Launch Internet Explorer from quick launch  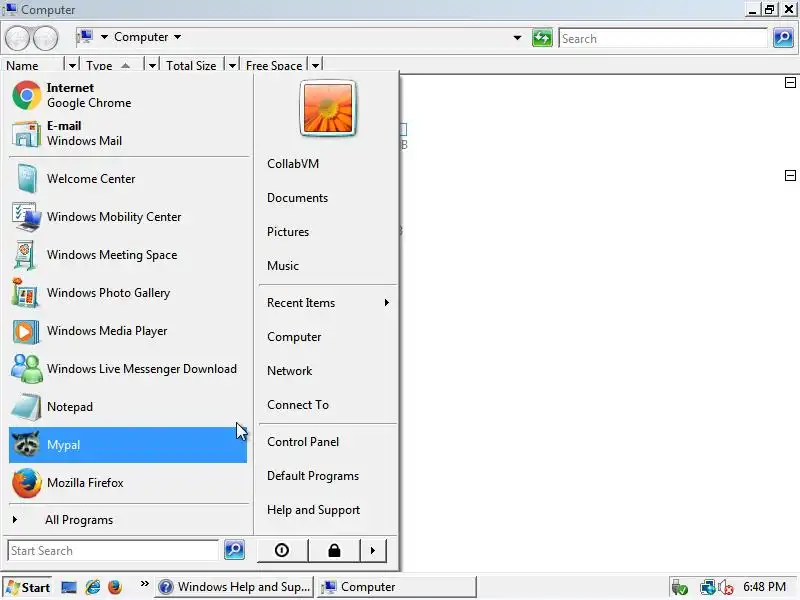(93, 587)
